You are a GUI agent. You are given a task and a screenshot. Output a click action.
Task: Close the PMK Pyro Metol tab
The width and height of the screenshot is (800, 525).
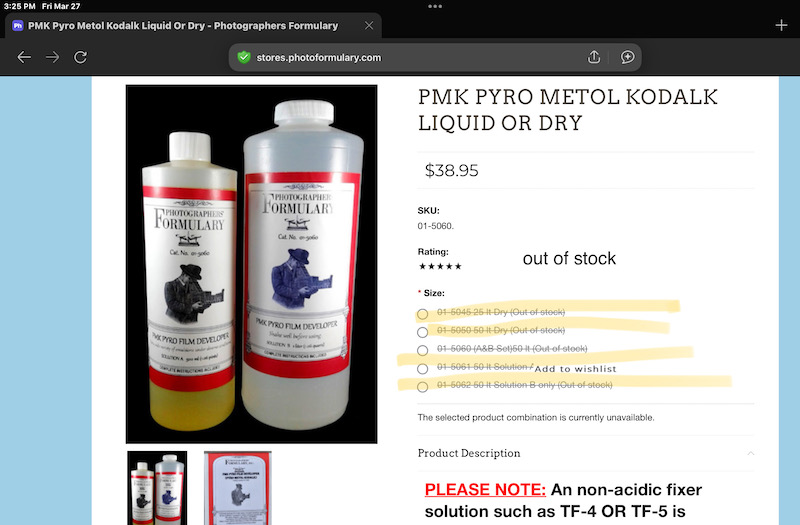[369, 26]
